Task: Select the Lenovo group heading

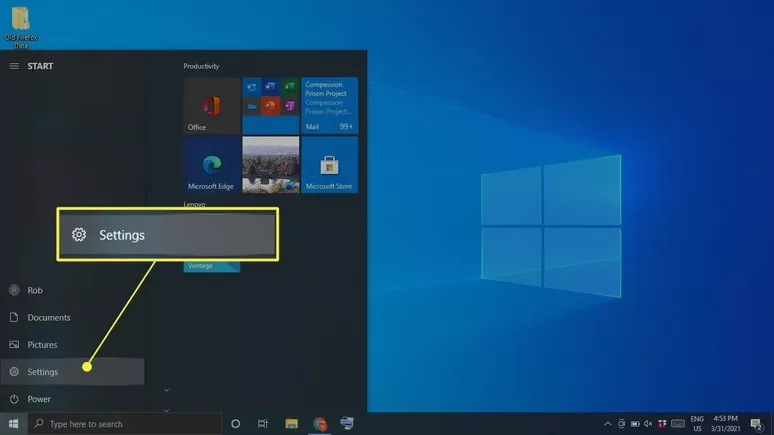Action: click(194, 204)
